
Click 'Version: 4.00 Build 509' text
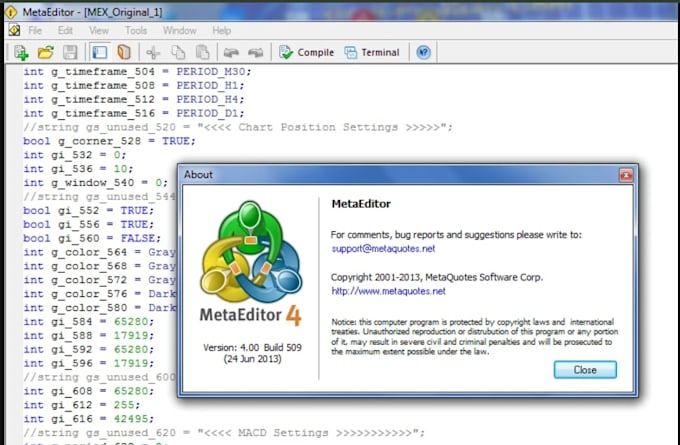[x=252, y=347]
